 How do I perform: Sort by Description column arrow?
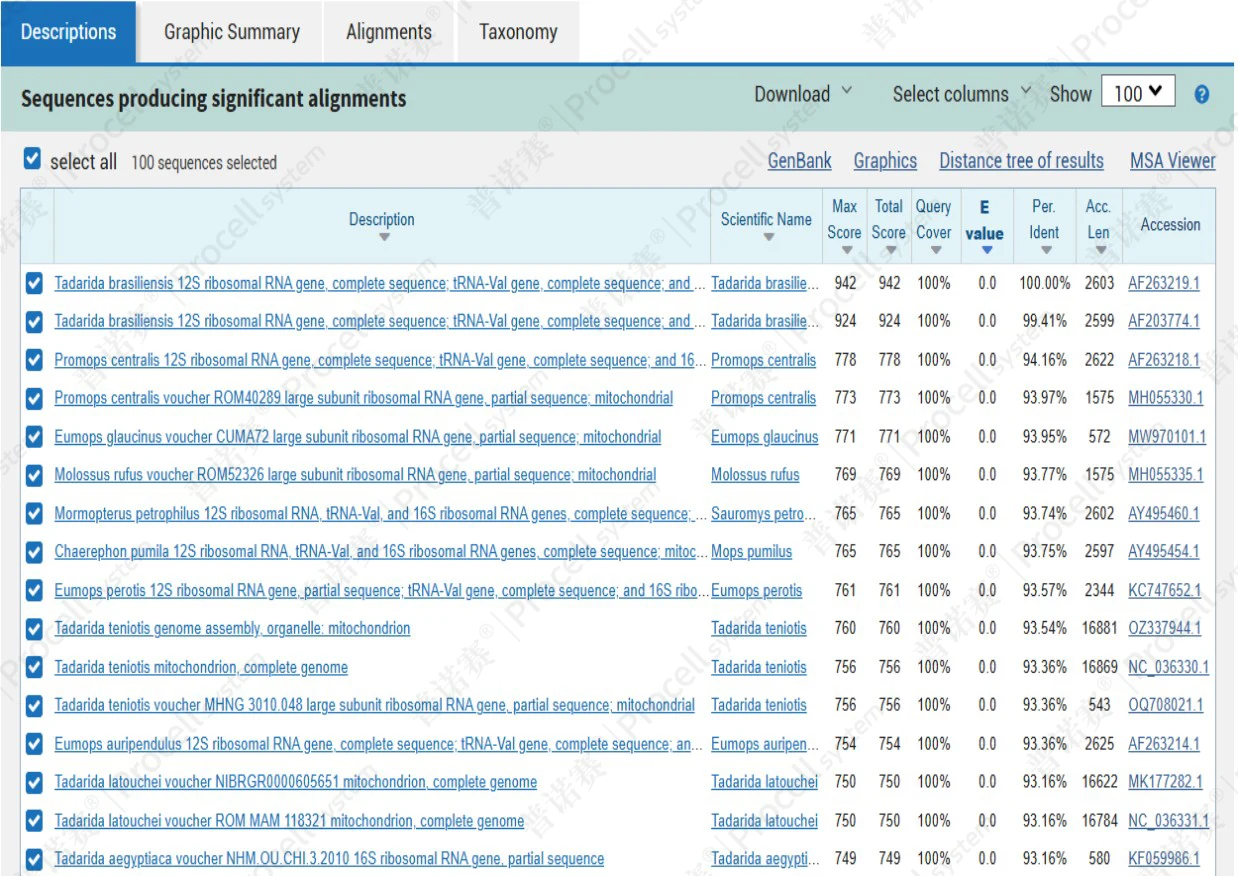(x=384, y=238)
